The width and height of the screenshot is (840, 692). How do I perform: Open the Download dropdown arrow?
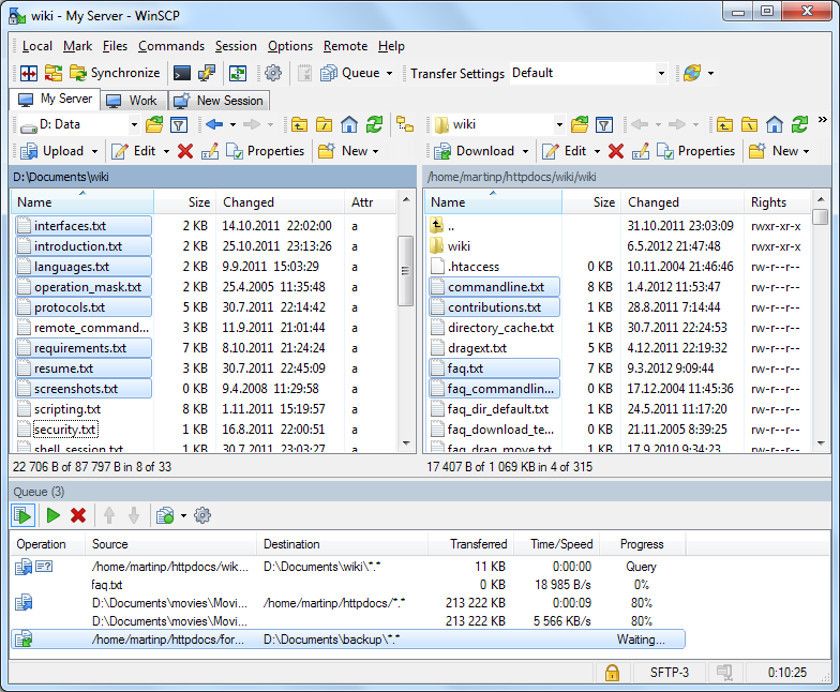[526, 152]
